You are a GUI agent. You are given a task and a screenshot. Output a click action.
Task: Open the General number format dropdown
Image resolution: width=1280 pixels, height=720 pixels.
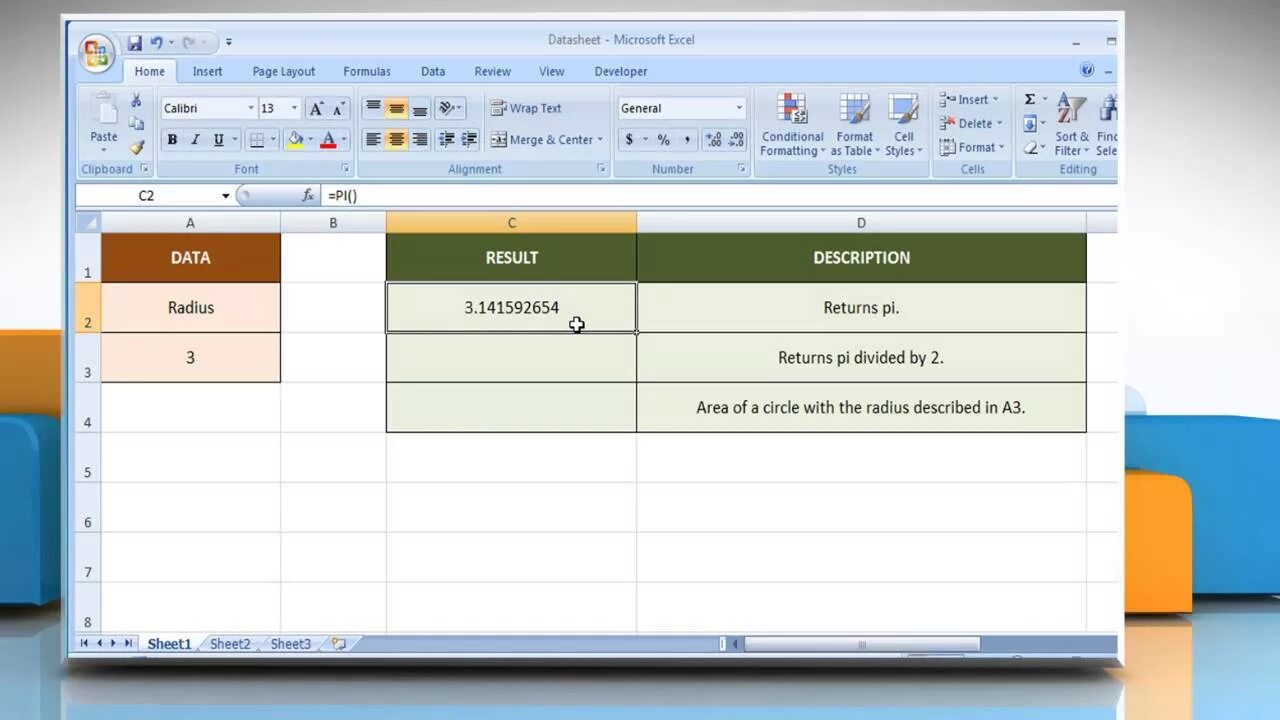coord(739,108)
